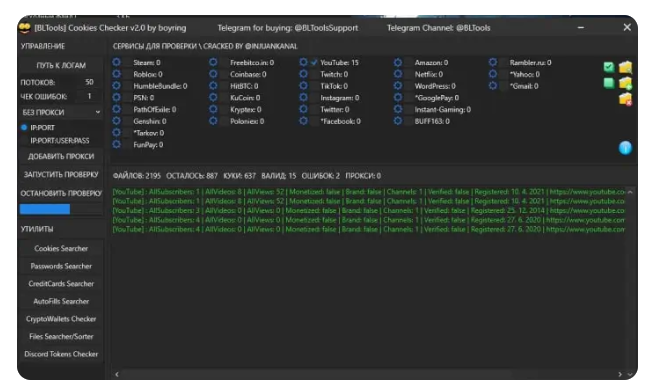Click the green select-all checkmark icon

(x=609, y=67)
